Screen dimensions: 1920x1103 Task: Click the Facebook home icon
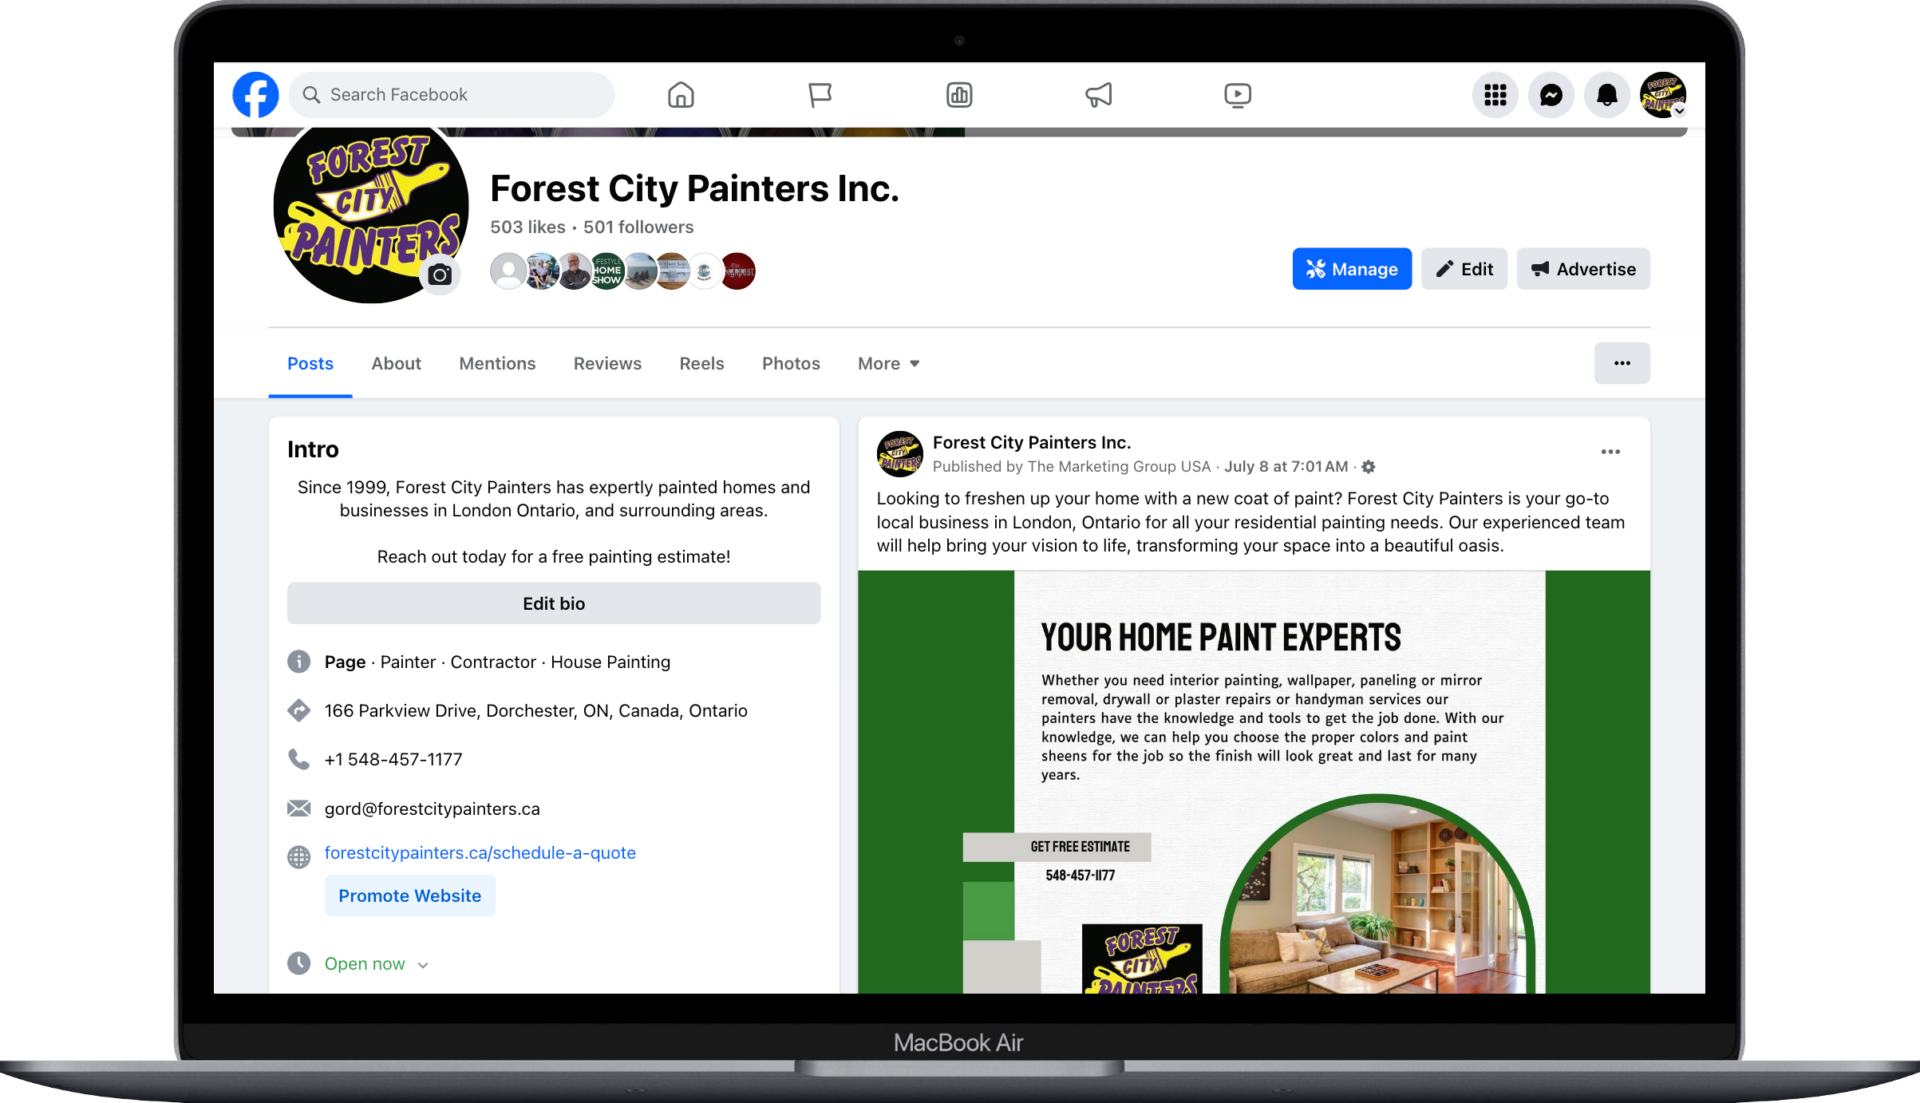pos(682,95)
